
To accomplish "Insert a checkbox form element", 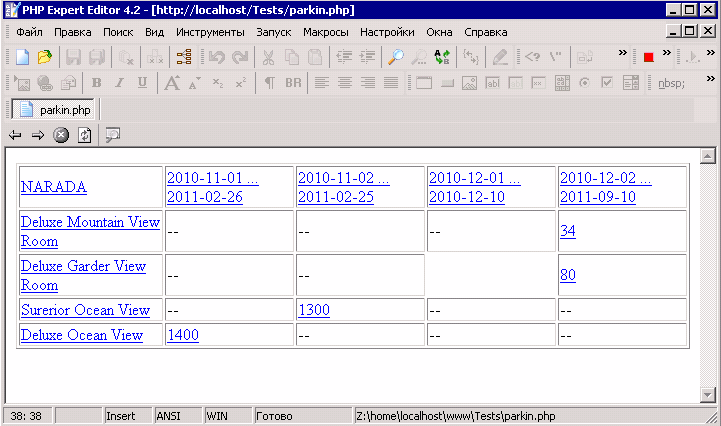I will point(607,83).
